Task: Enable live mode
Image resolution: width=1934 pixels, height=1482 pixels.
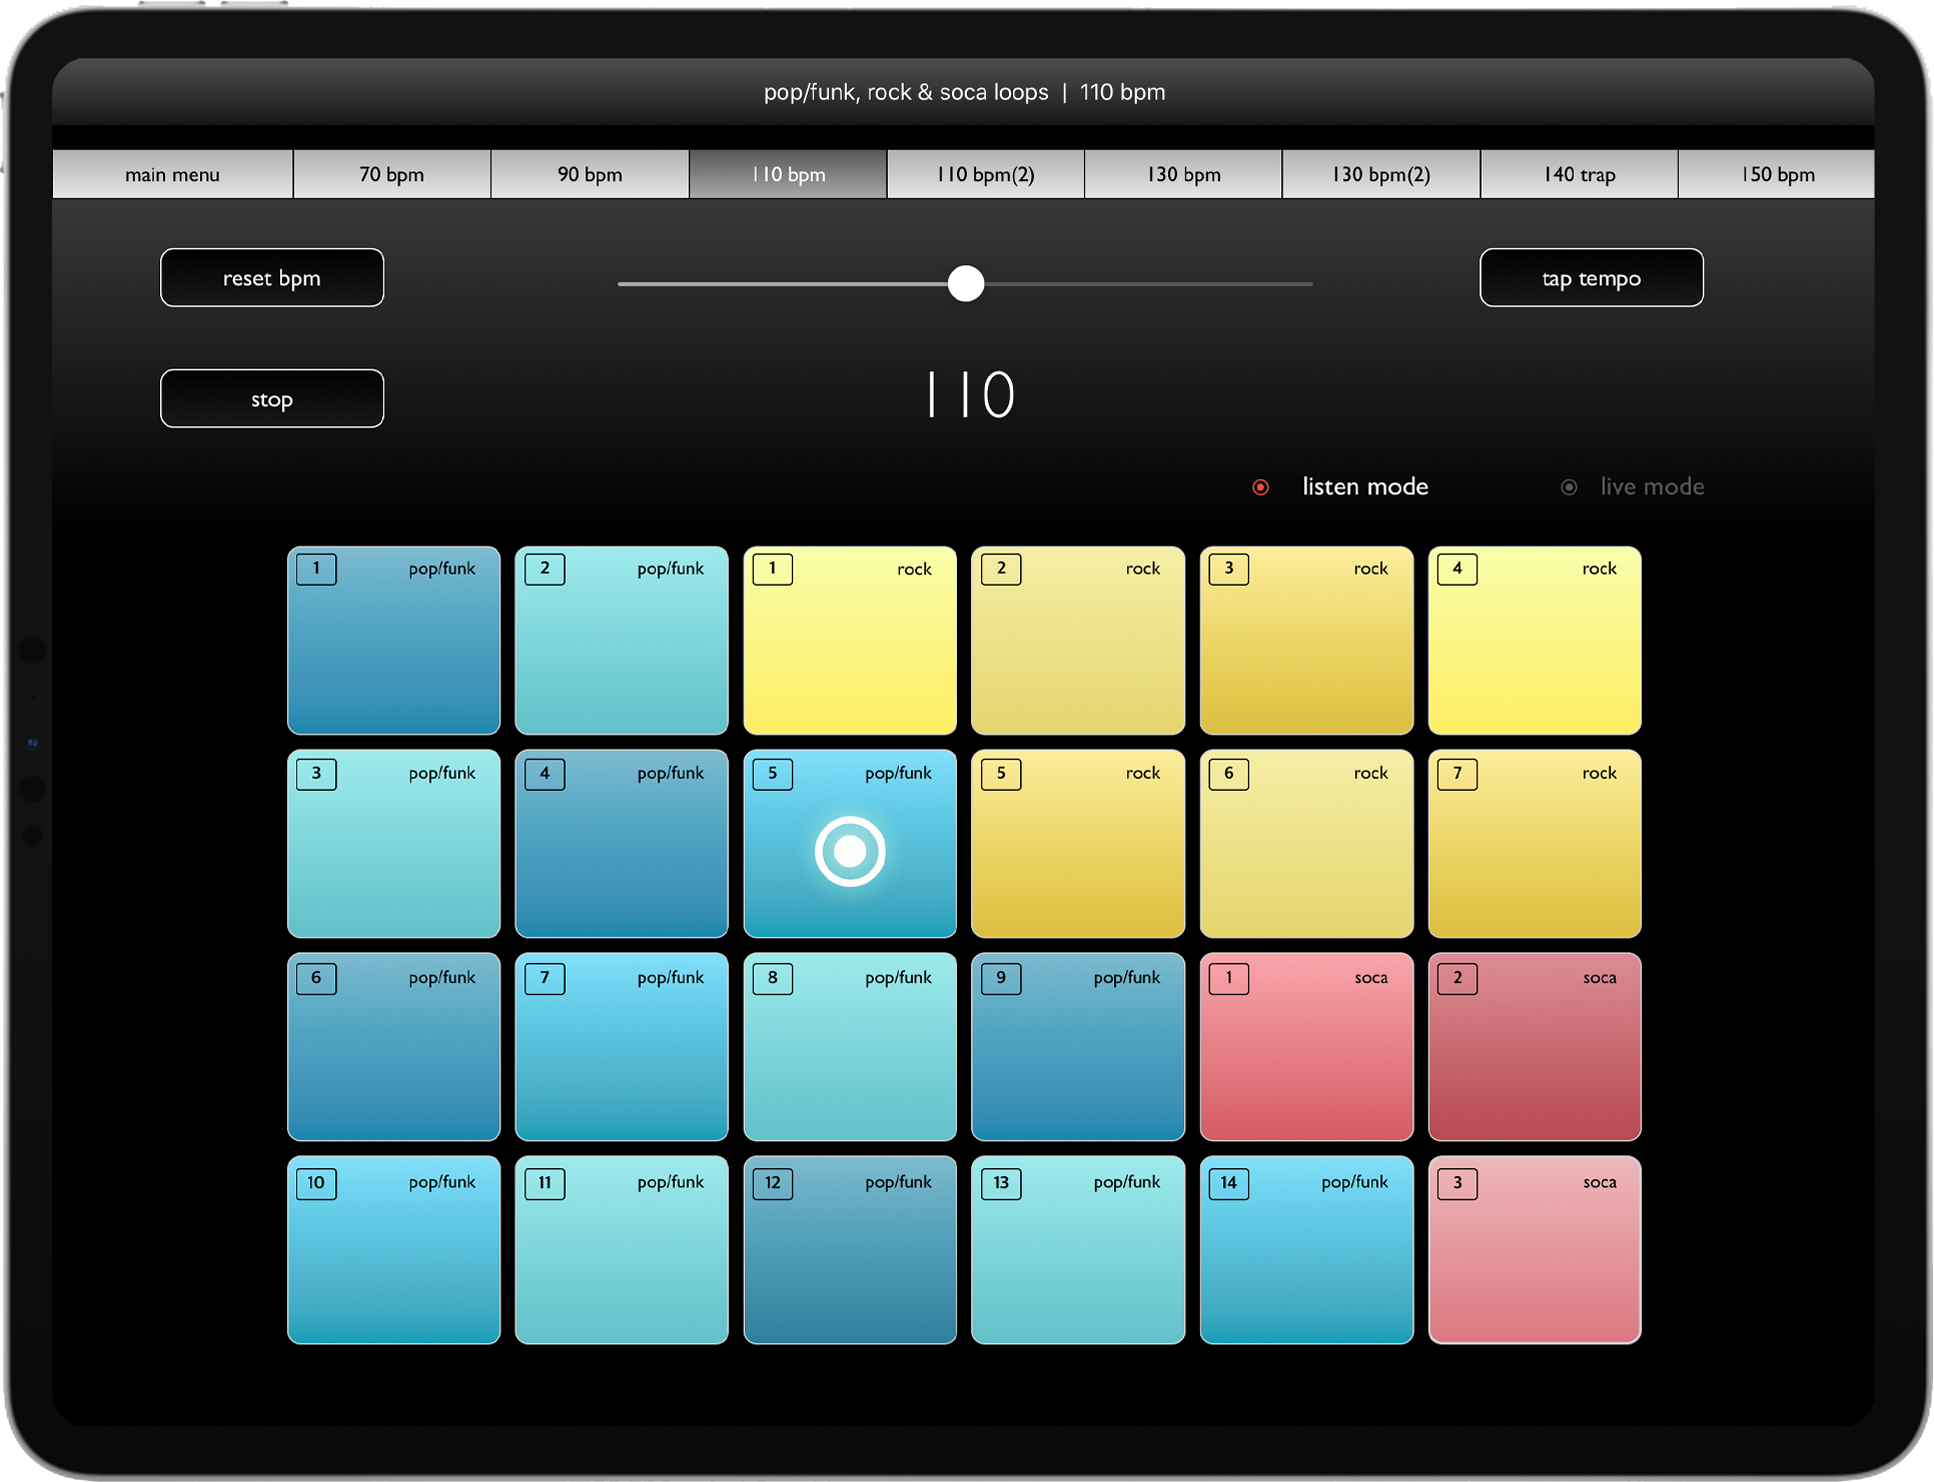Action: [x=1568, y=487]
